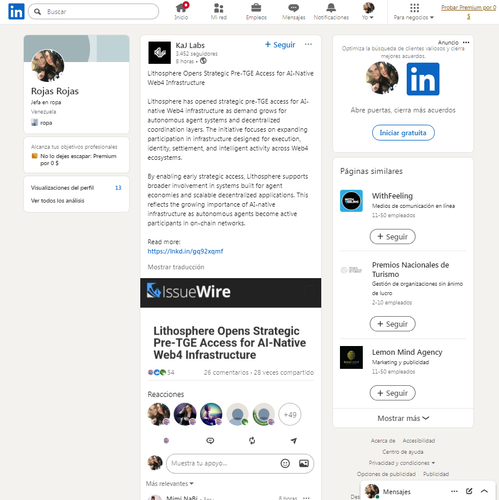Open the KaJ Labs page name
Image resolution: width=499 pixels, height=500 pixels.
point(190,45)
